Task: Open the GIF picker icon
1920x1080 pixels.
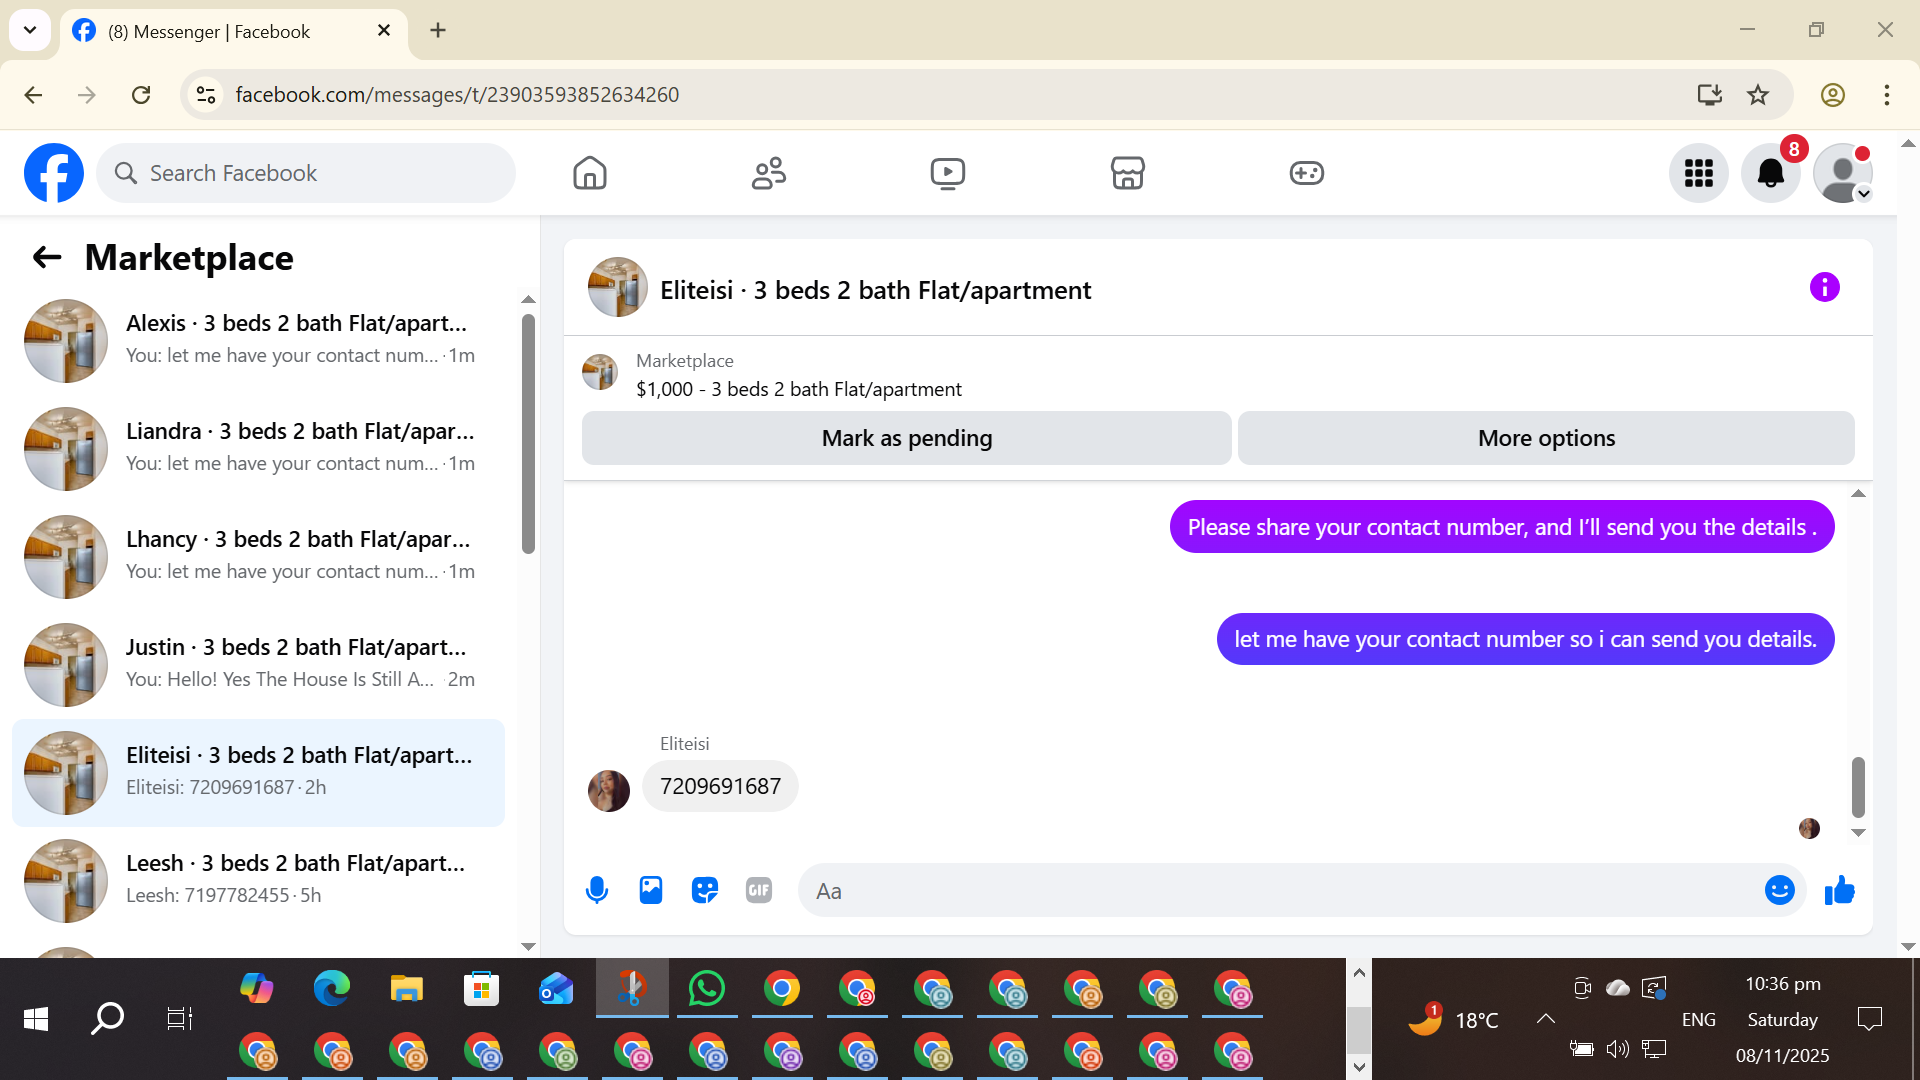Action: click(759, 890)
